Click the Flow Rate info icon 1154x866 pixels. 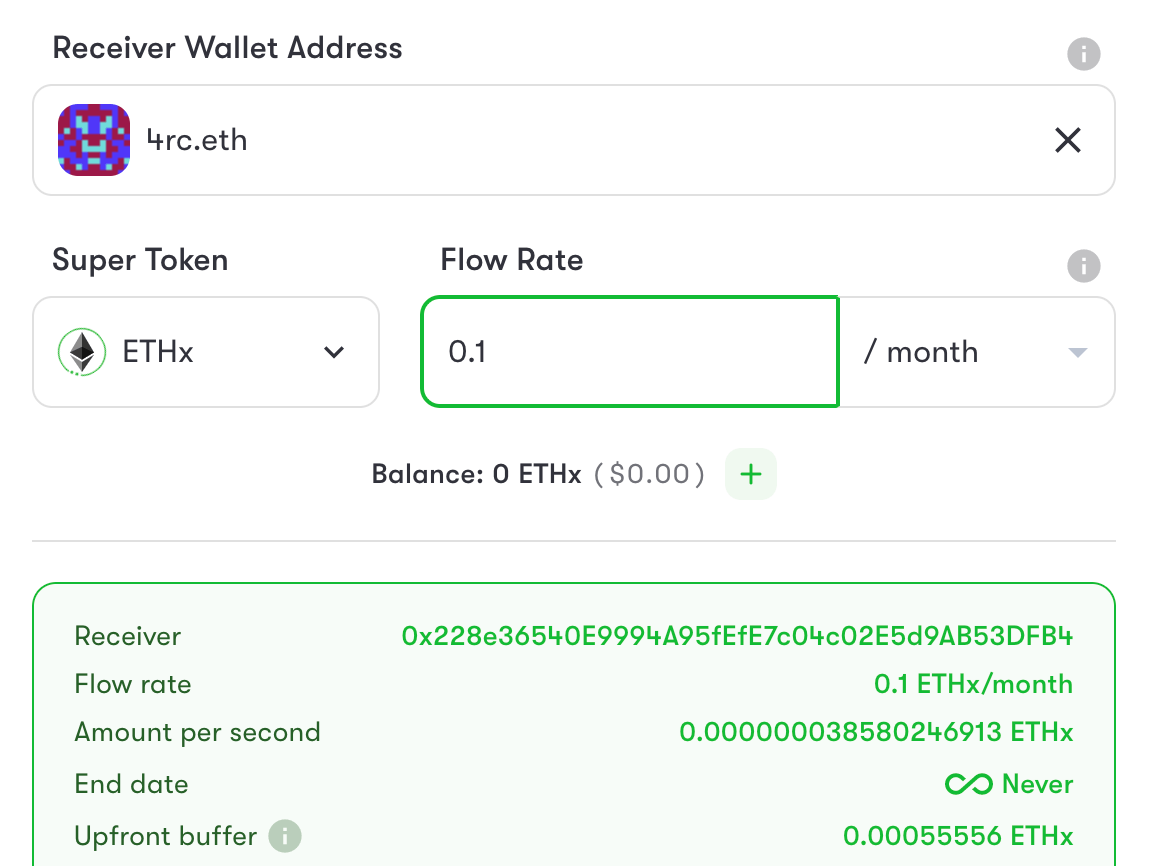click(x=1083, y=266)
